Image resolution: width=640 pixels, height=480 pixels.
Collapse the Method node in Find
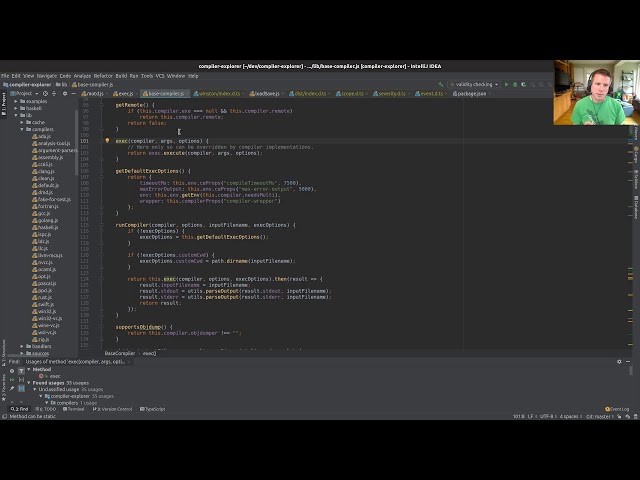[x=29, y=369]
